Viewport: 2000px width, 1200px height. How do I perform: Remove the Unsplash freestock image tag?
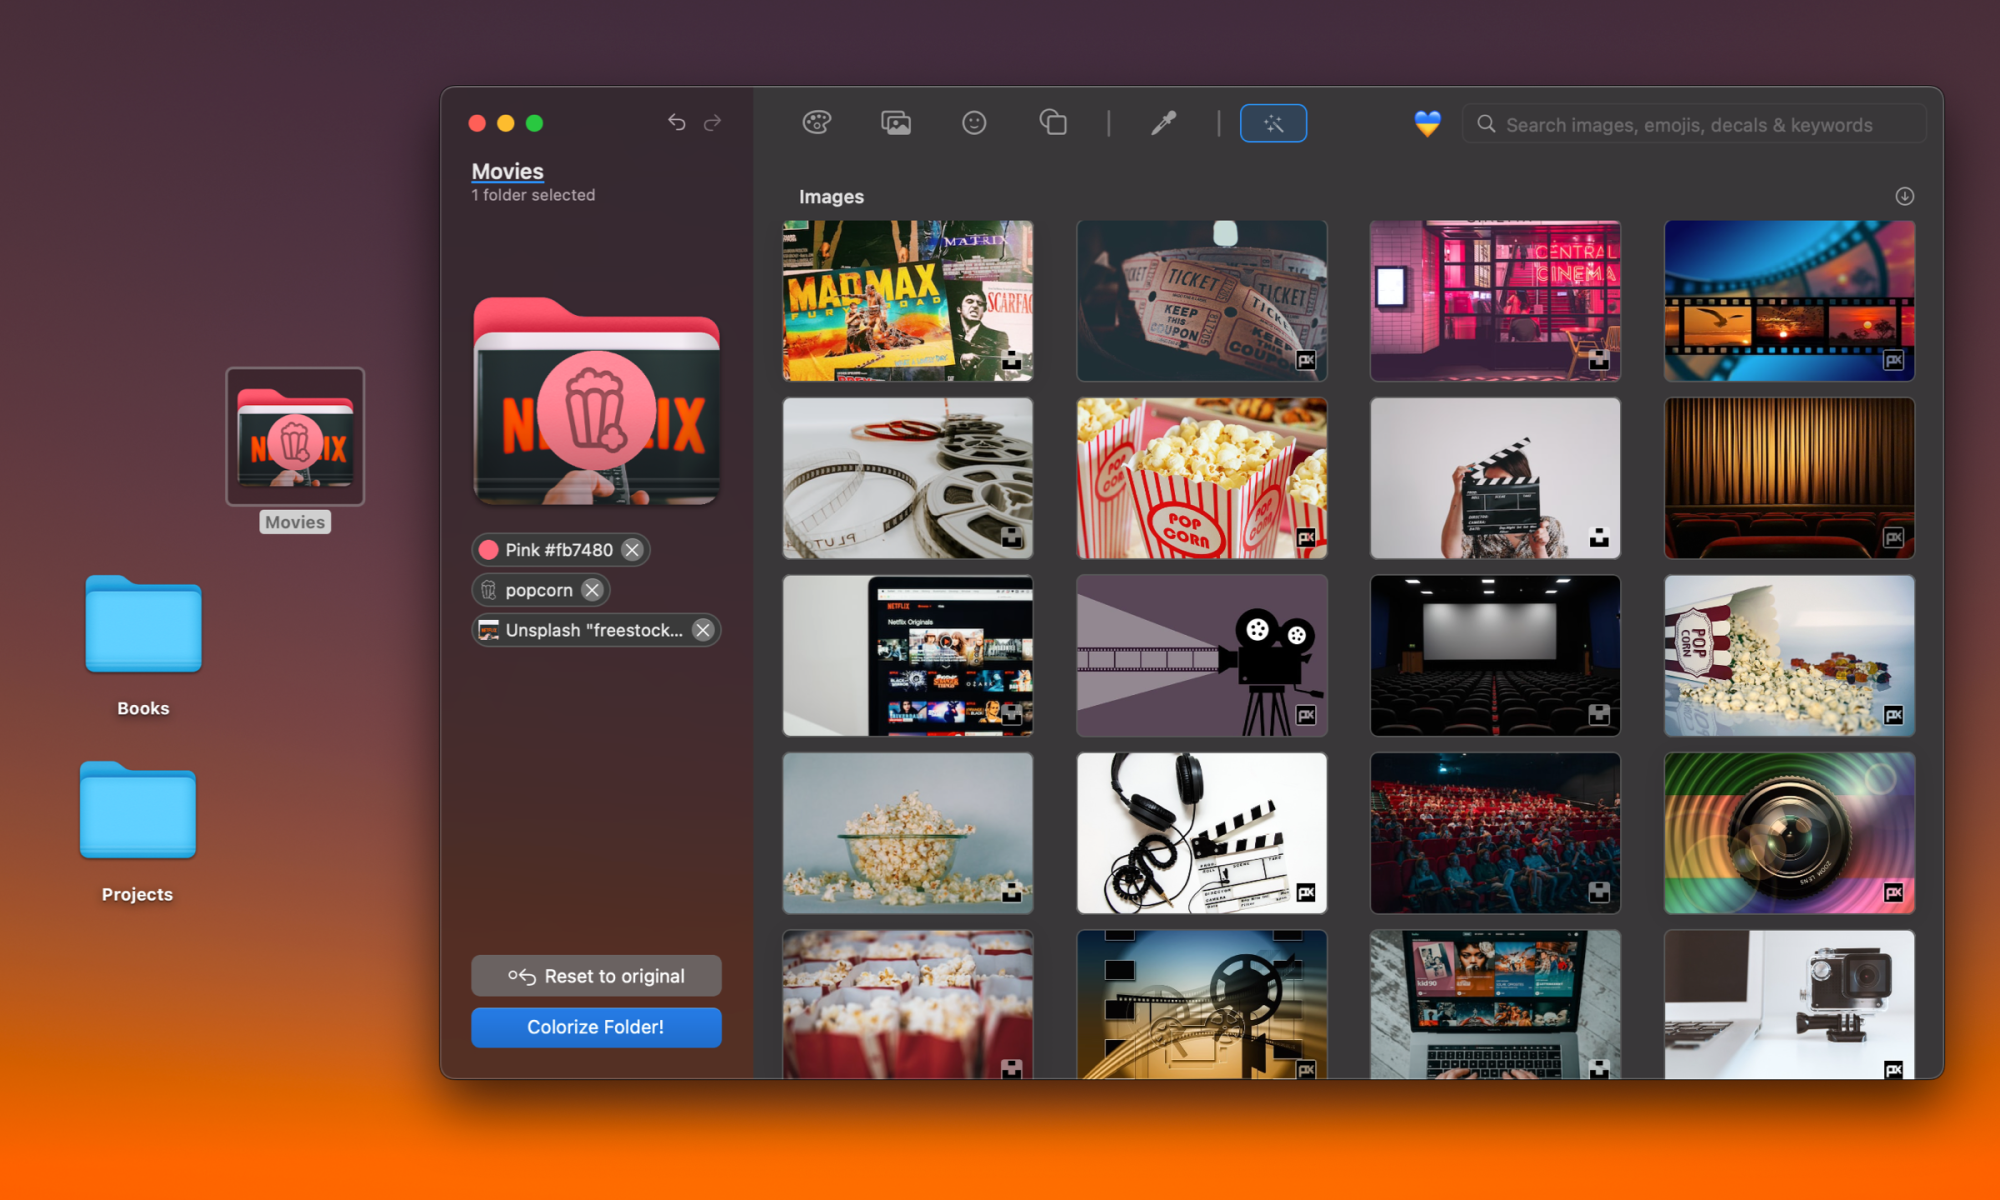pos(703,630)
